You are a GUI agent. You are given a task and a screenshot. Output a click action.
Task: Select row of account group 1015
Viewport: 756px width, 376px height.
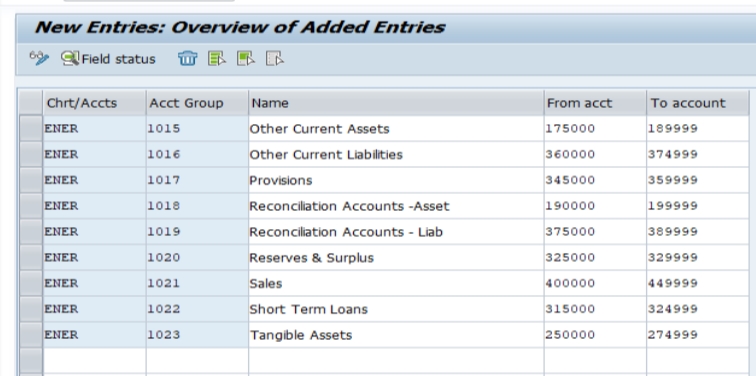click(x=31, y=129)
